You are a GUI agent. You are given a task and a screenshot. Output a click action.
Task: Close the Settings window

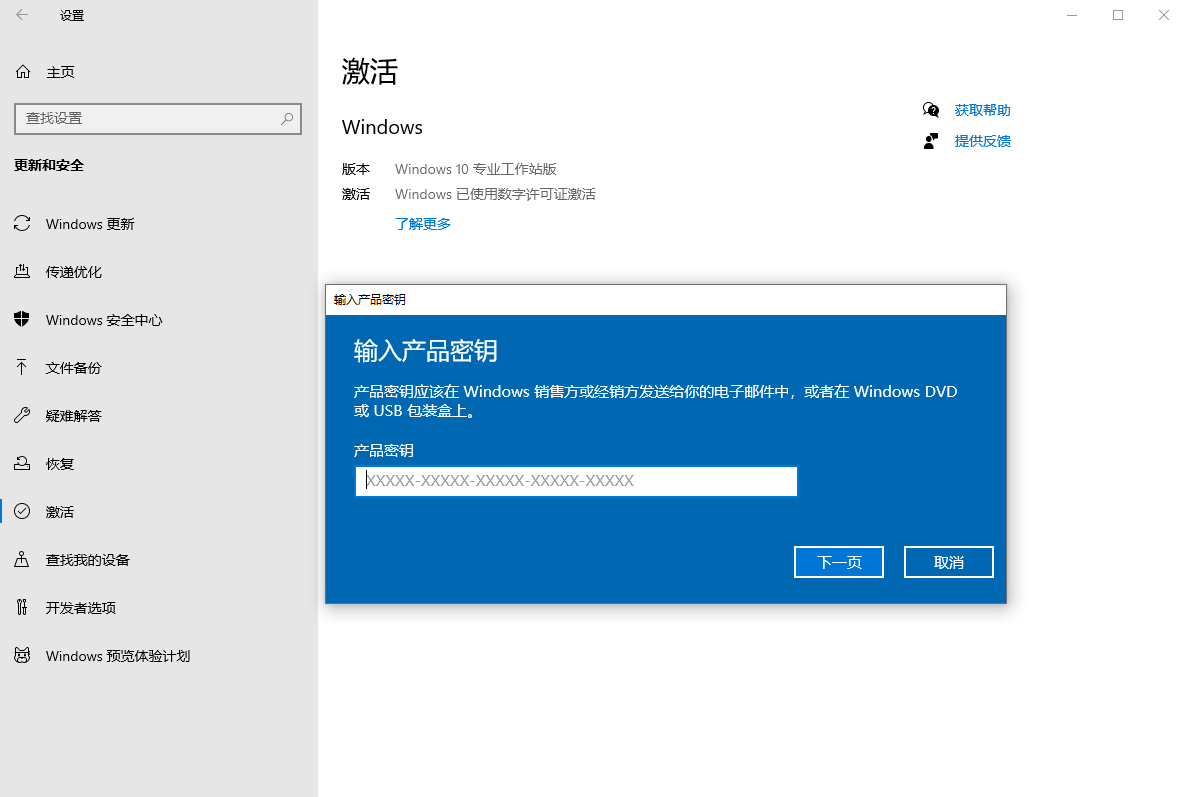coord(1164,15)
